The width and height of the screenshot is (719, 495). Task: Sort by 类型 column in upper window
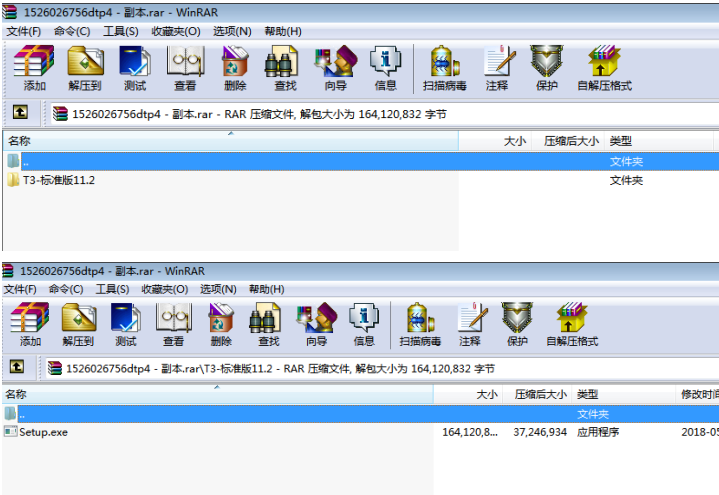pyautogui.click(x=659, y=141)
